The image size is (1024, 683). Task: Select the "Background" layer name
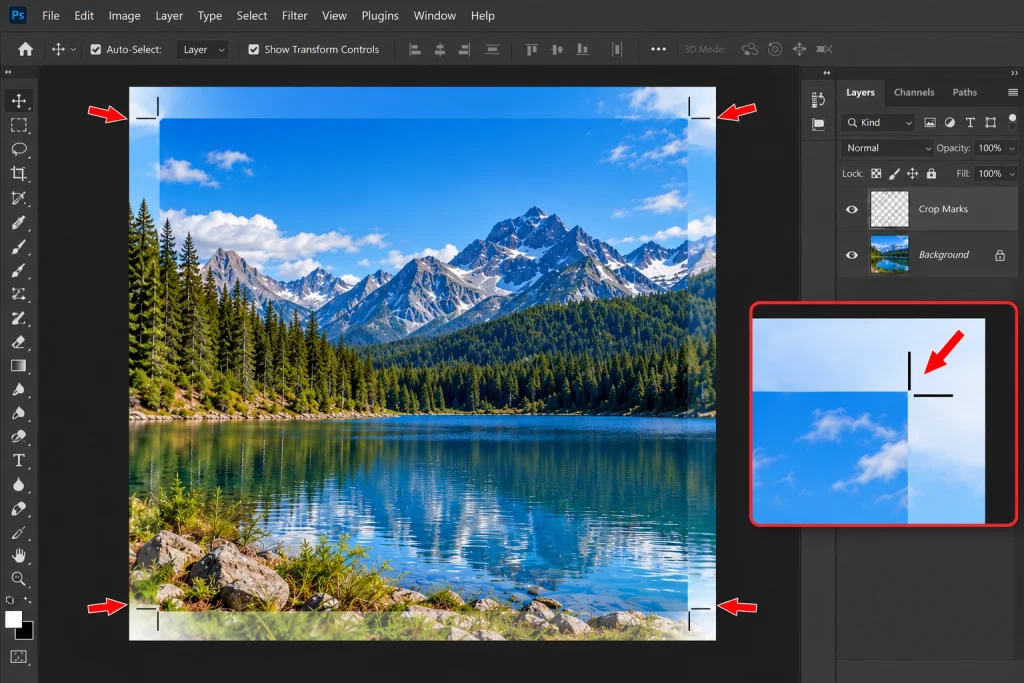click(x=944, y=255)
